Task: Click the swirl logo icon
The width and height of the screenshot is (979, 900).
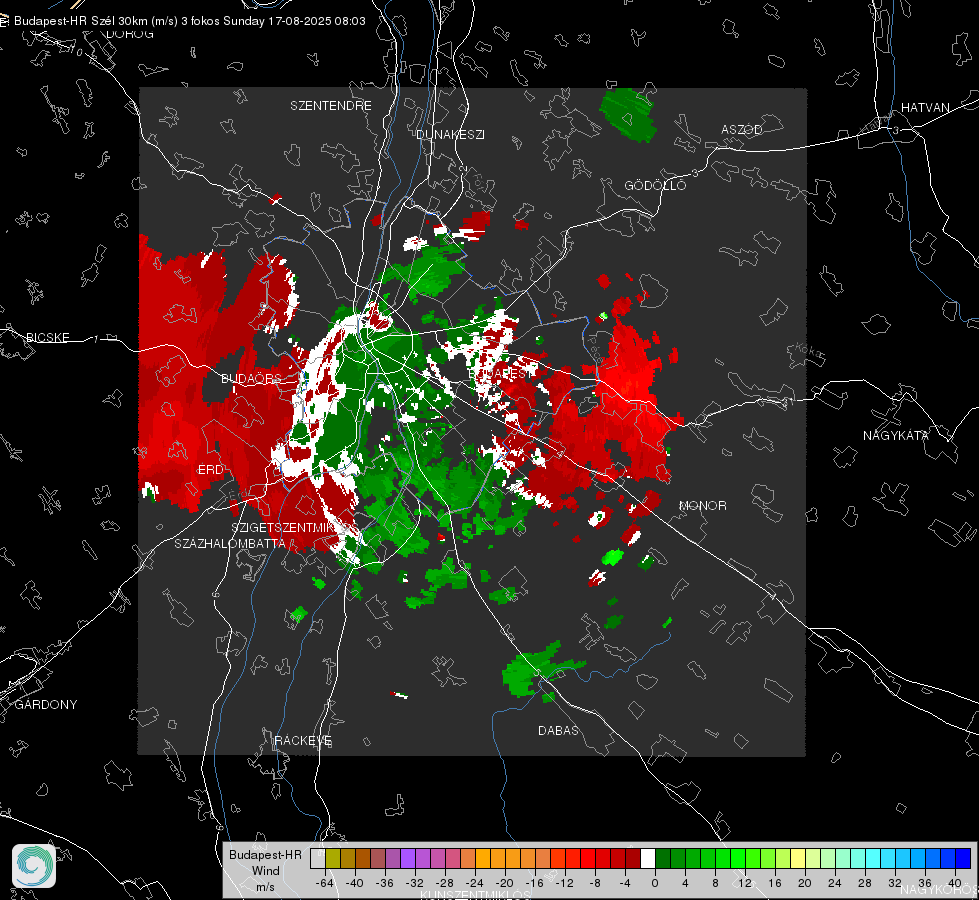Action: tap(34, 866)
